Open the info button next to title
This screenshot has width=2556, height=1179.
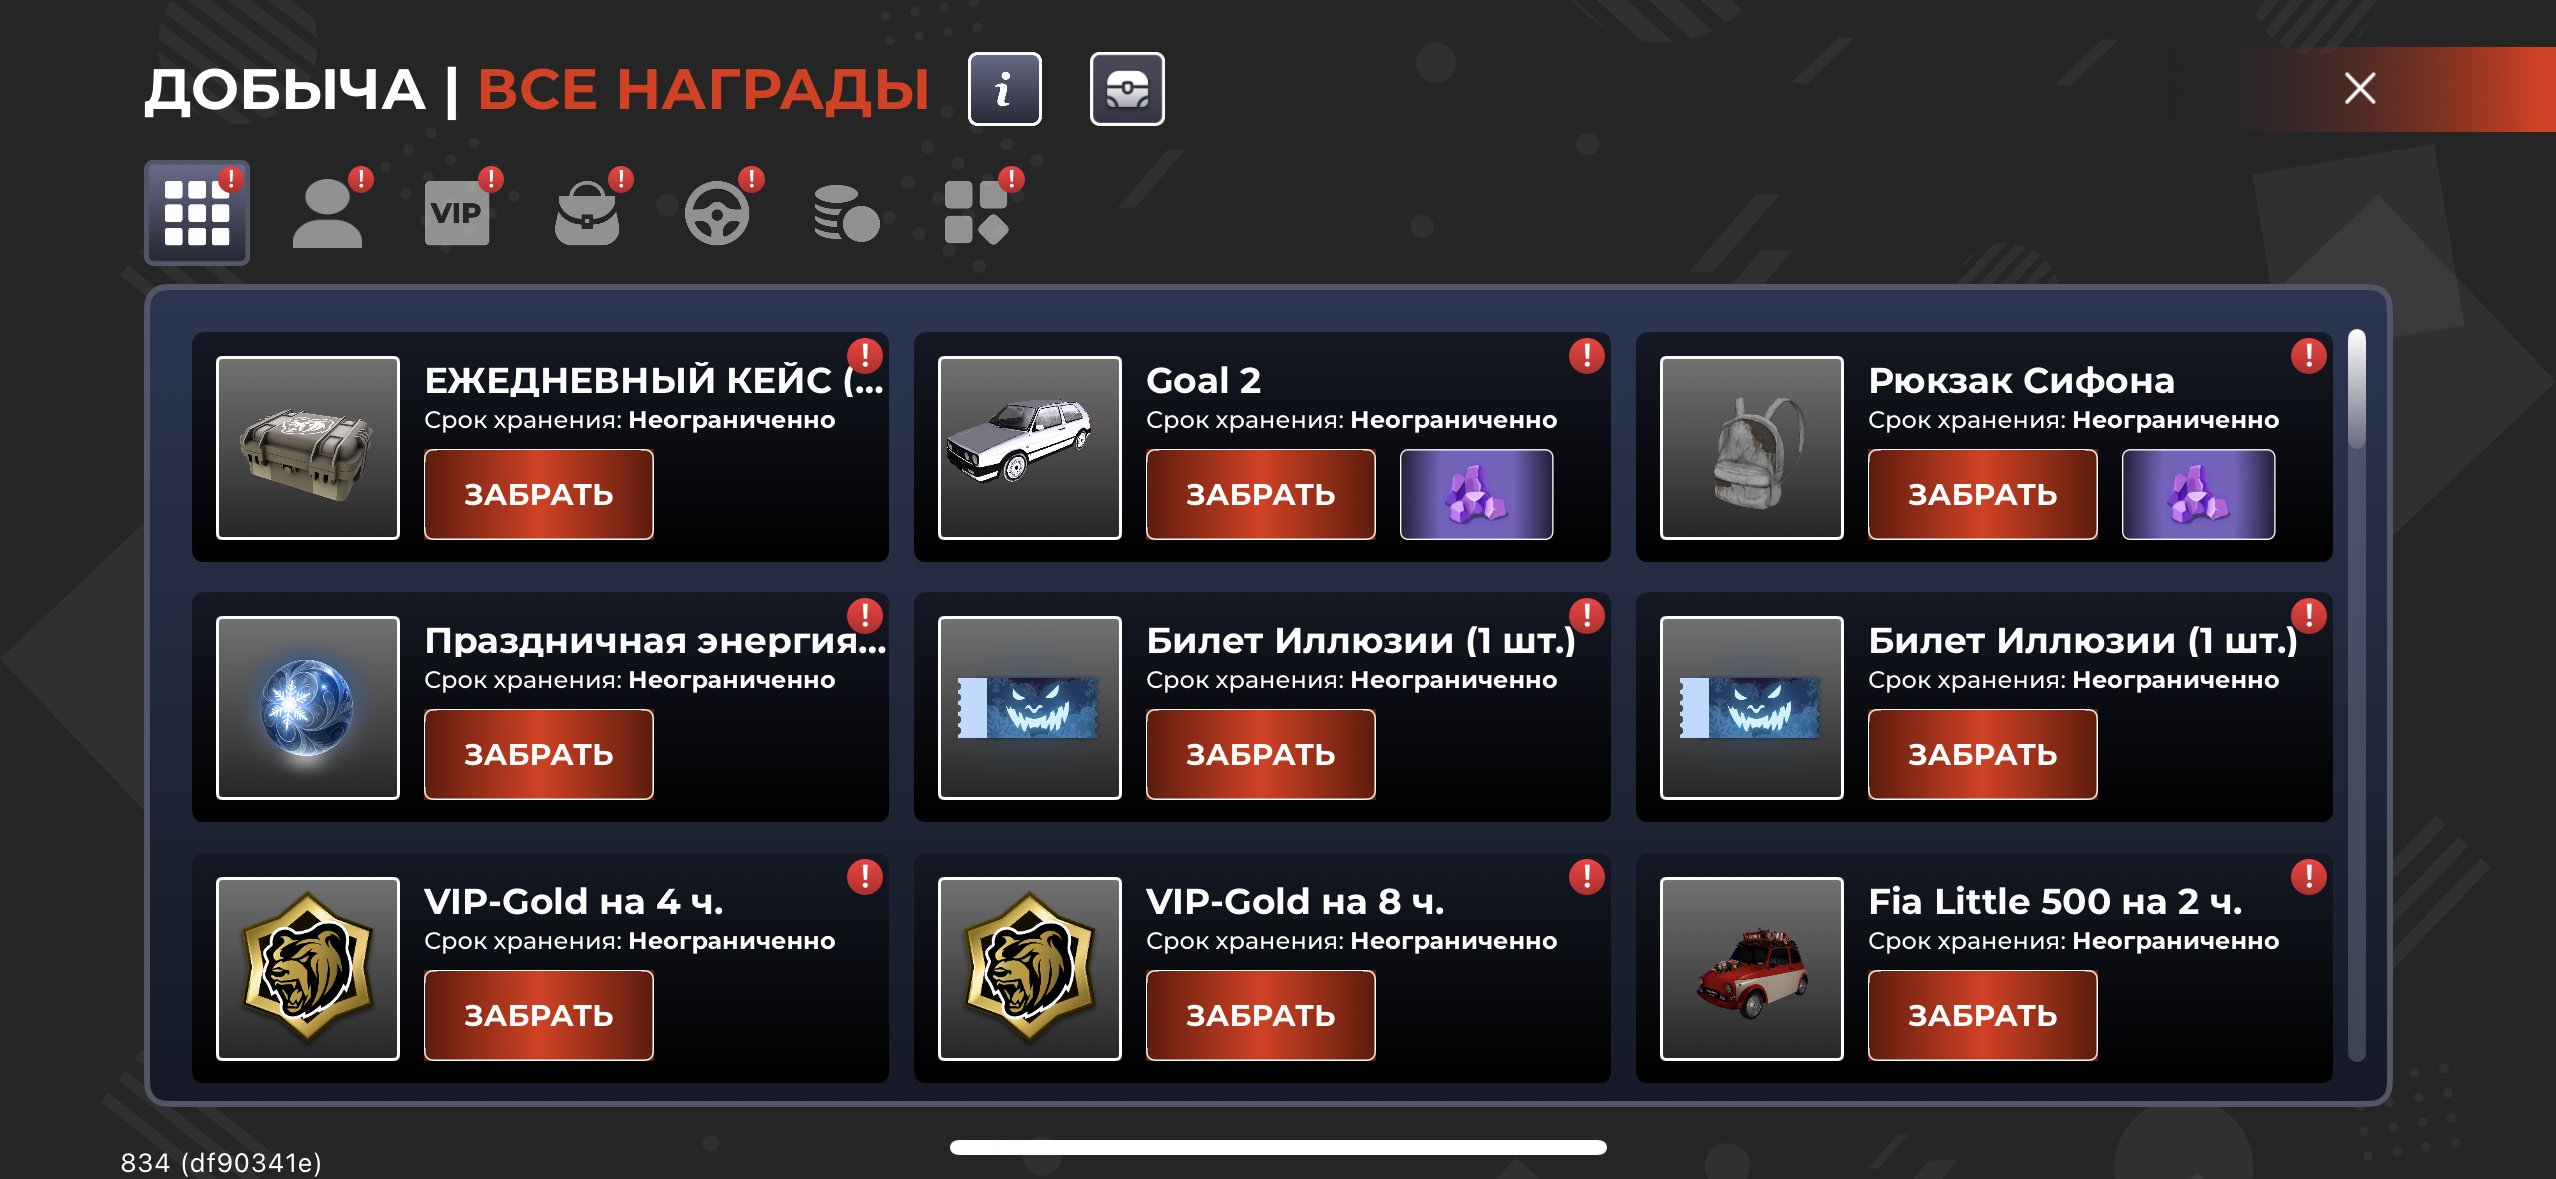coord(1004,90)
